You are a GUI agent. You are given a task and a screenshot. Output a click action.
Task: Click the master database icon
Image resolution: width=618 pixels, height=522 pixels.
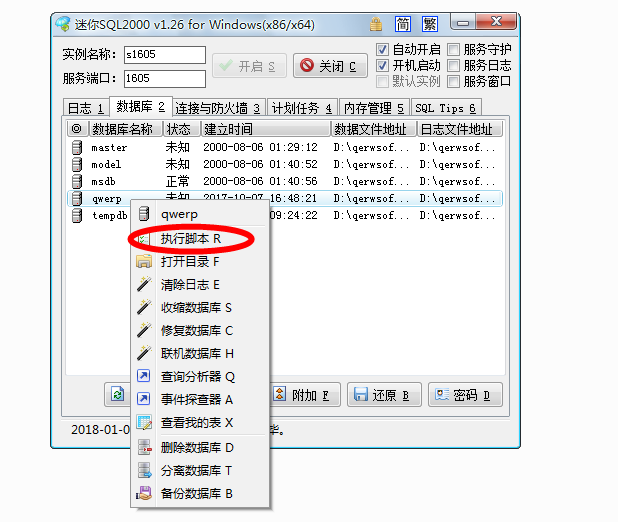click(77, 147)
